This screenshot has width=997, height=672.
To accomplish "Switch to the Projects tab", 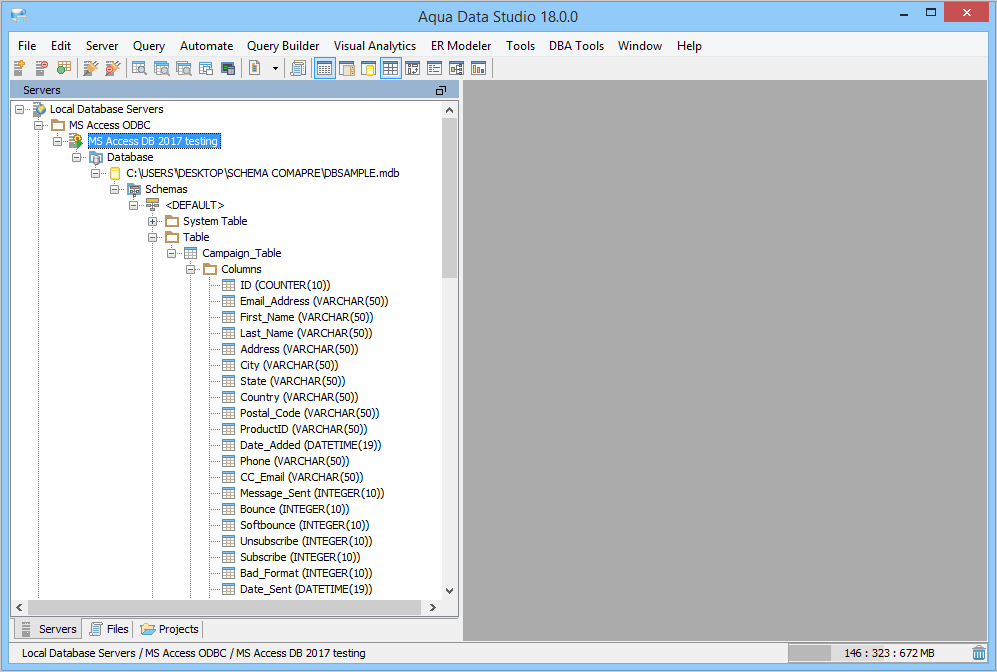I will pos(169,629).
